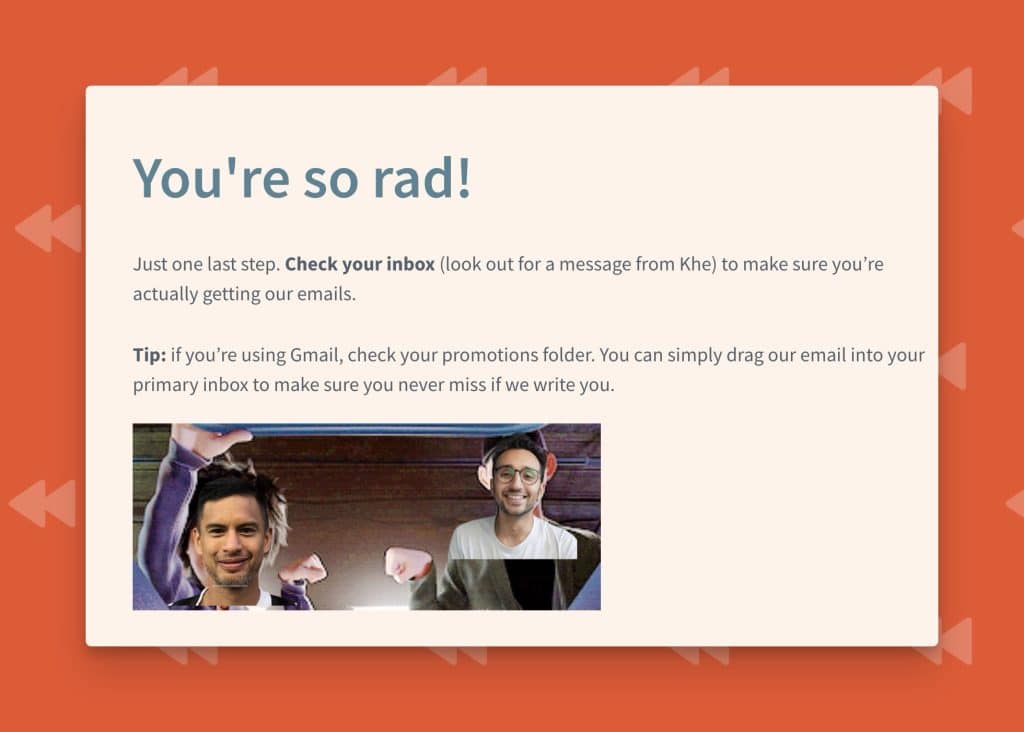Click the man wearing glasses in the image

(517, 487)
